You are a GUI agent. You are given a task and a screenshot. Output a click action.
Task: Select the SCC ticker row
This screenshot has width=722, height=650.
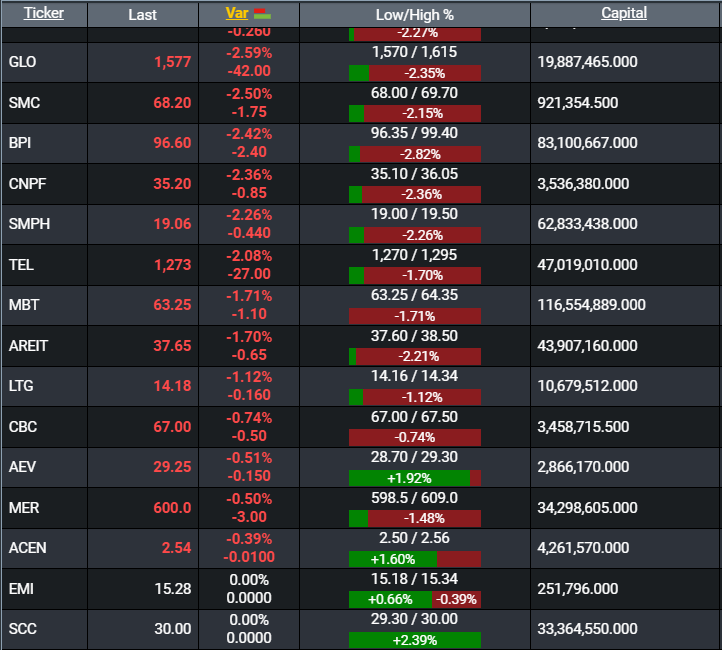pyautogui.click(x=361, y=629)
